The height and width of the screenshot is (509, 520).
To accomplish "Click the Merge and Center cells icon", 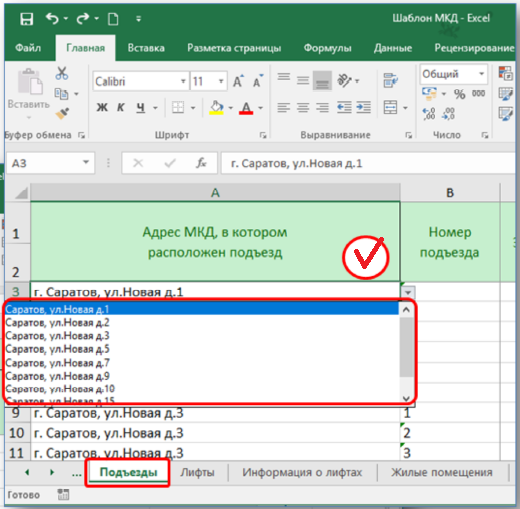I will coord(390,107).
